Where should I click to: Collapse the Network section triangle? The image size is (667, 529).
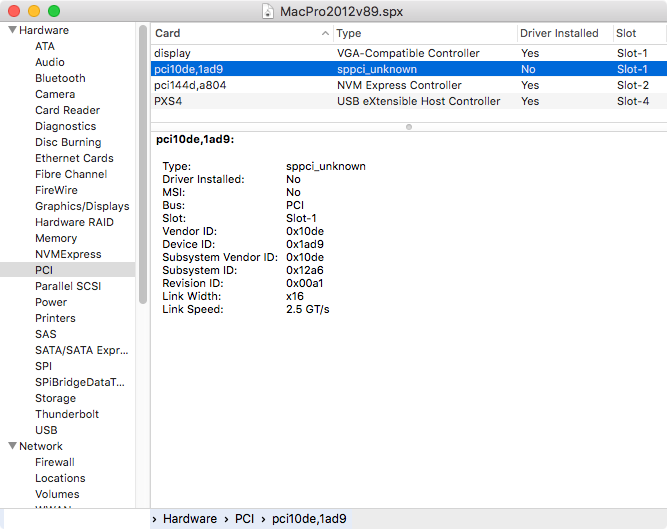click(12, 446)
